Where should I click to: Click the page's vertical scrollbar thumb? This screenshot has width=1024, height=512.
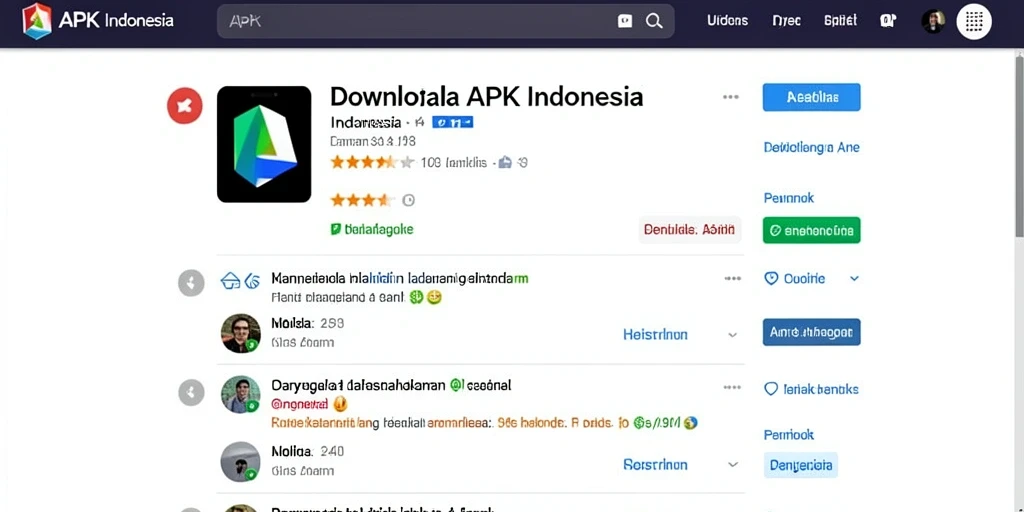pyautogui.click(x=1019, y=146)
